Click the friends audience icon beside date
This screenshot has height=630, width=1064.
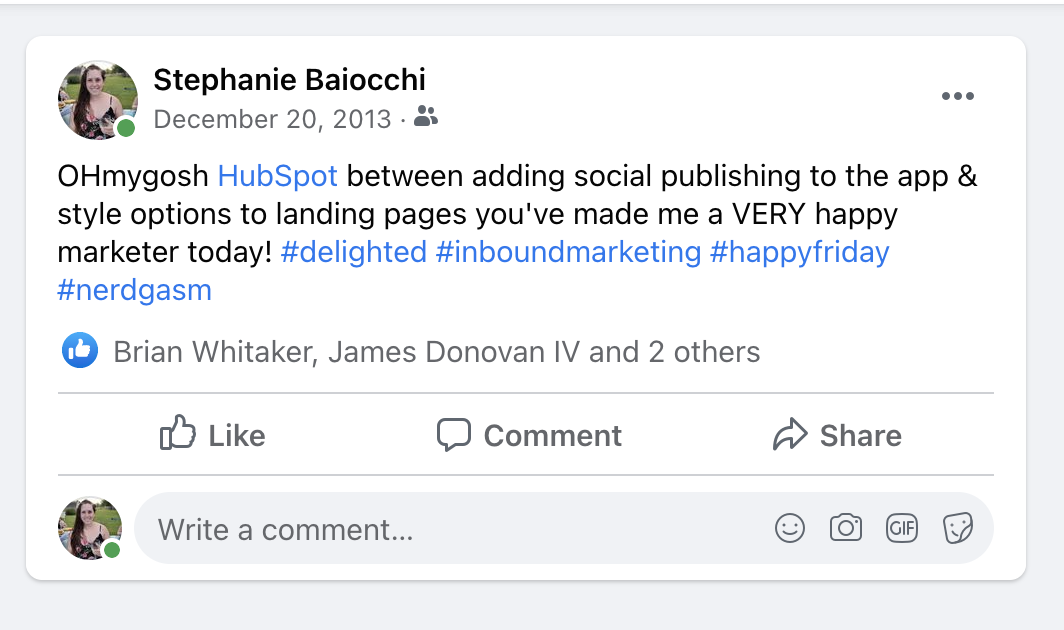(425, 116)
